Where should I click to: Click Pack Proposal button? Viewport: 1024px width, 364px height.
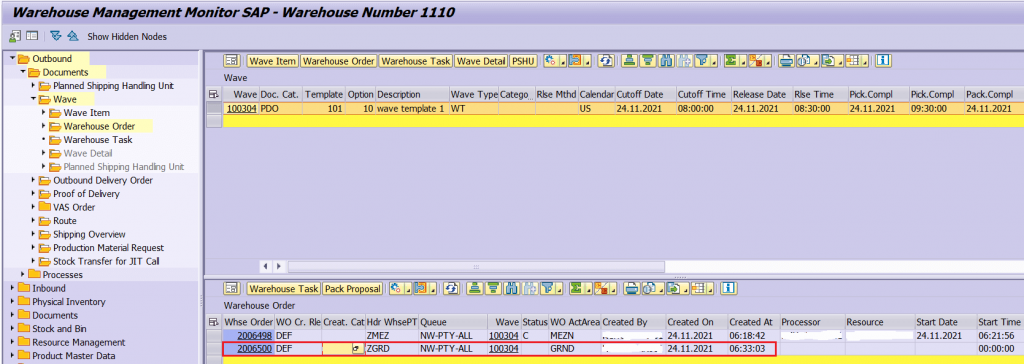point(352,288)
